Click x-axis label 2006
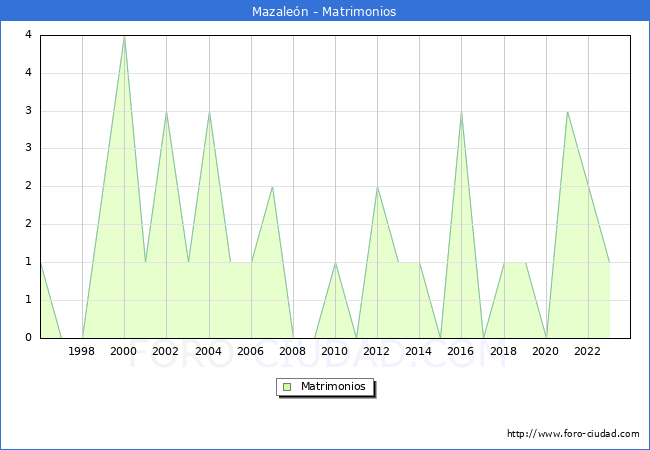 (x=250, y=351)
